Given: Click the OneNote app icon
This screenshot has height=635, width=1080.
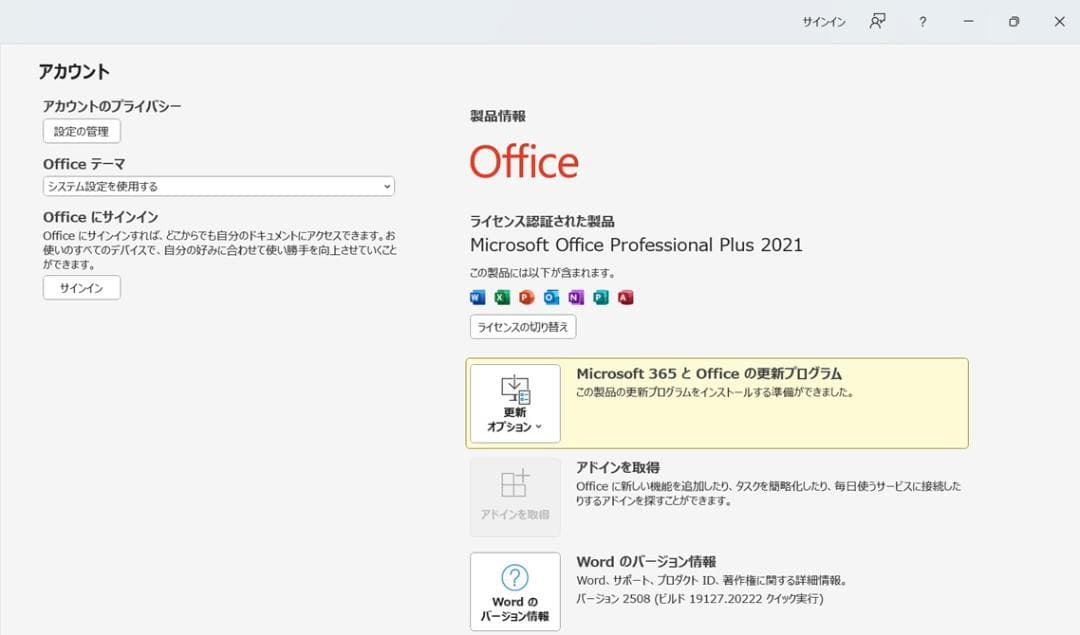Looking at the screenshot, I should pyautogui.click(x=576, y=297).
